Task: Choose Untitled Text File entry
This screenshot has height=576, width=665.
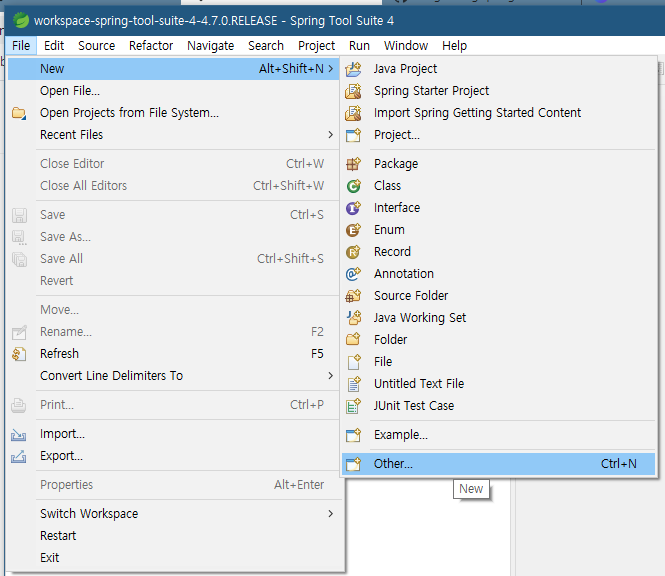Action: (x=498, y=384)
